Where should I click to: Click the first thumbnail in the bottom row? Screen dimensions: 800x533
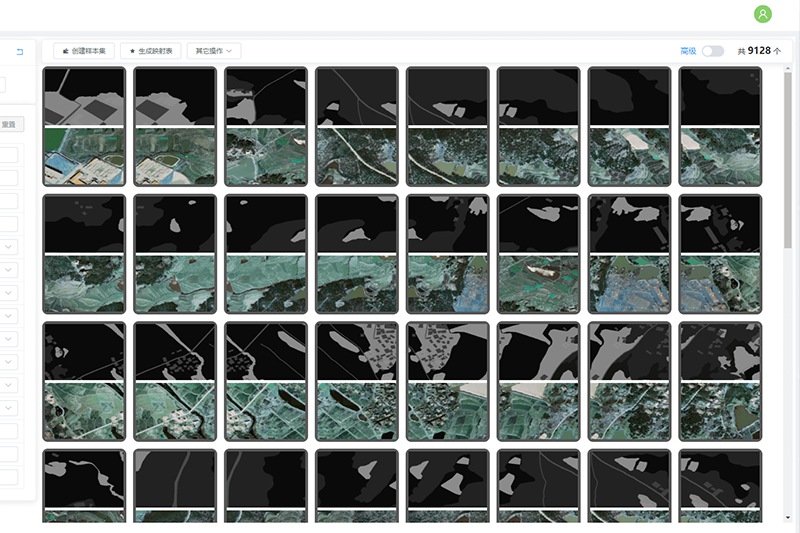84,486
